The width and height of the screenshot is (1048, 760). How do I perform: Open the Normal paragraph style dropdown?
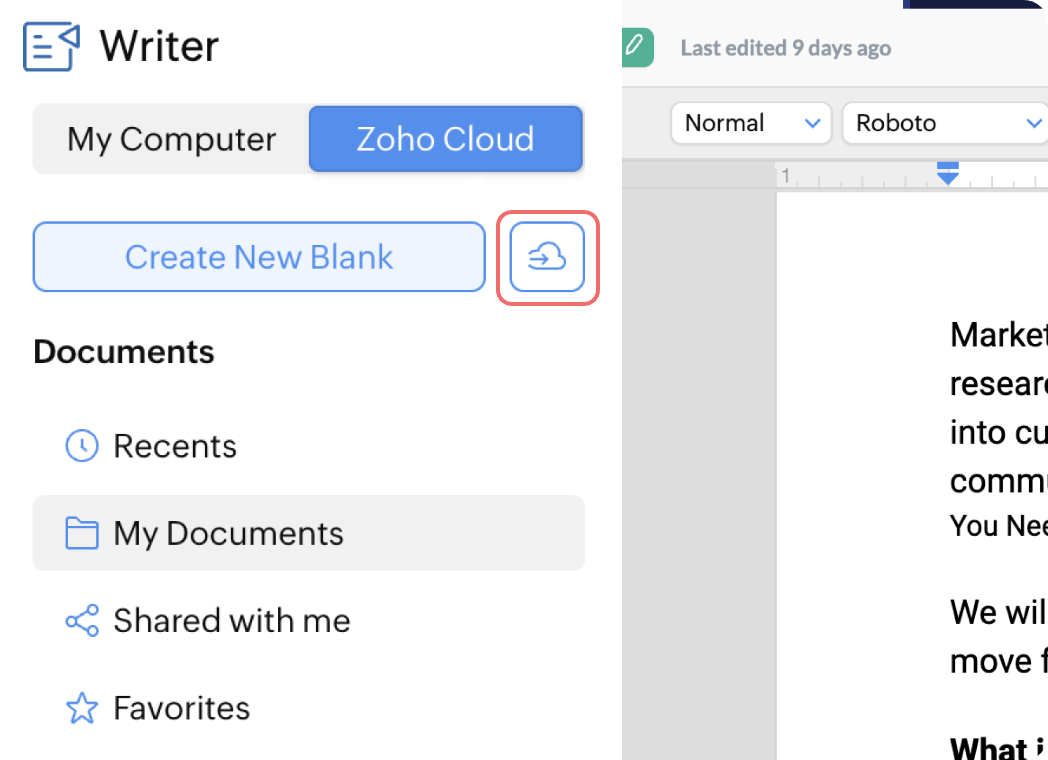751,124
